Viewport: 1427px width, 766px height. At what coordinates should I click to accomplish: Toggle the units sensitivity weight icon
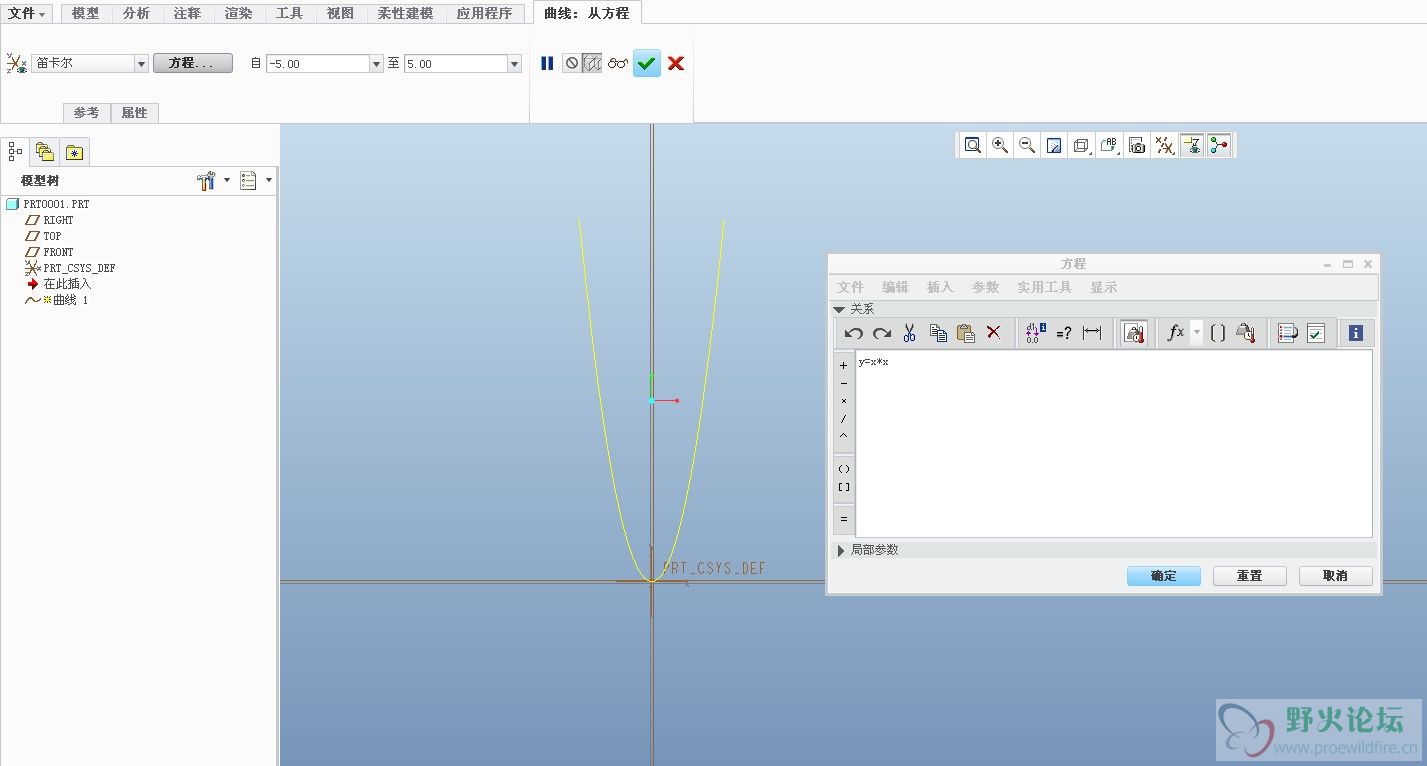tap(1133, 333)
